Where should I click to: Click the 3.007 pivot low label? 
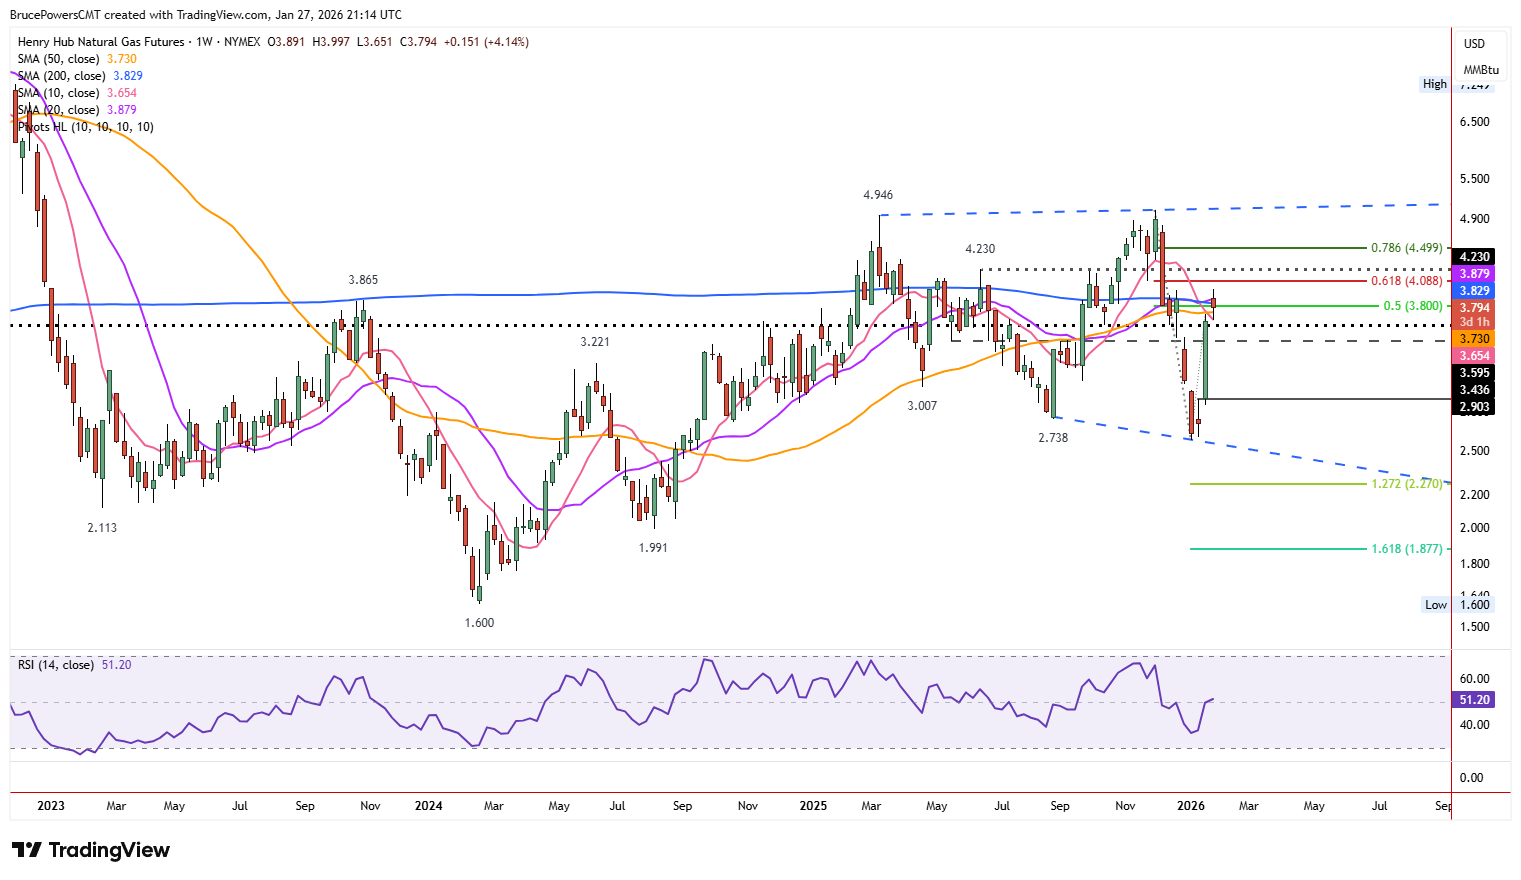pyautogui.click(x=922, y=406)
